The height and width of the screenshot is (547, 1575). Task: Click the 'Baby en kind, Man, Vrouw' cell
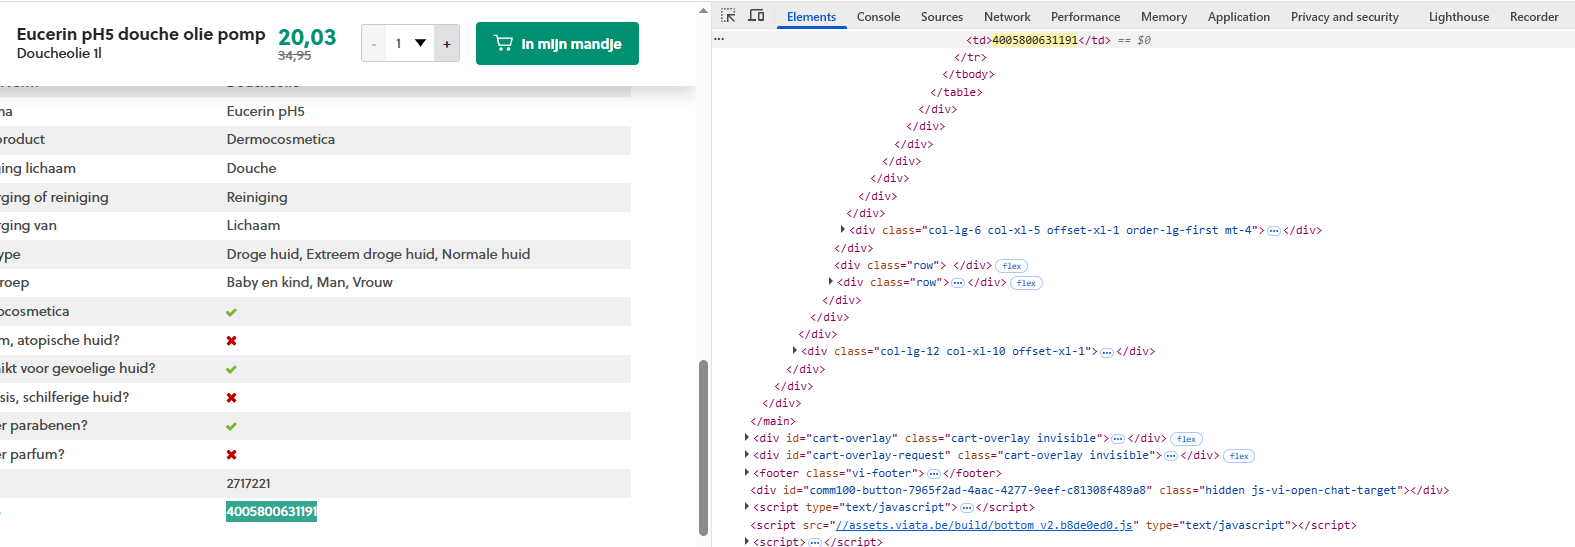pos(310,282)
